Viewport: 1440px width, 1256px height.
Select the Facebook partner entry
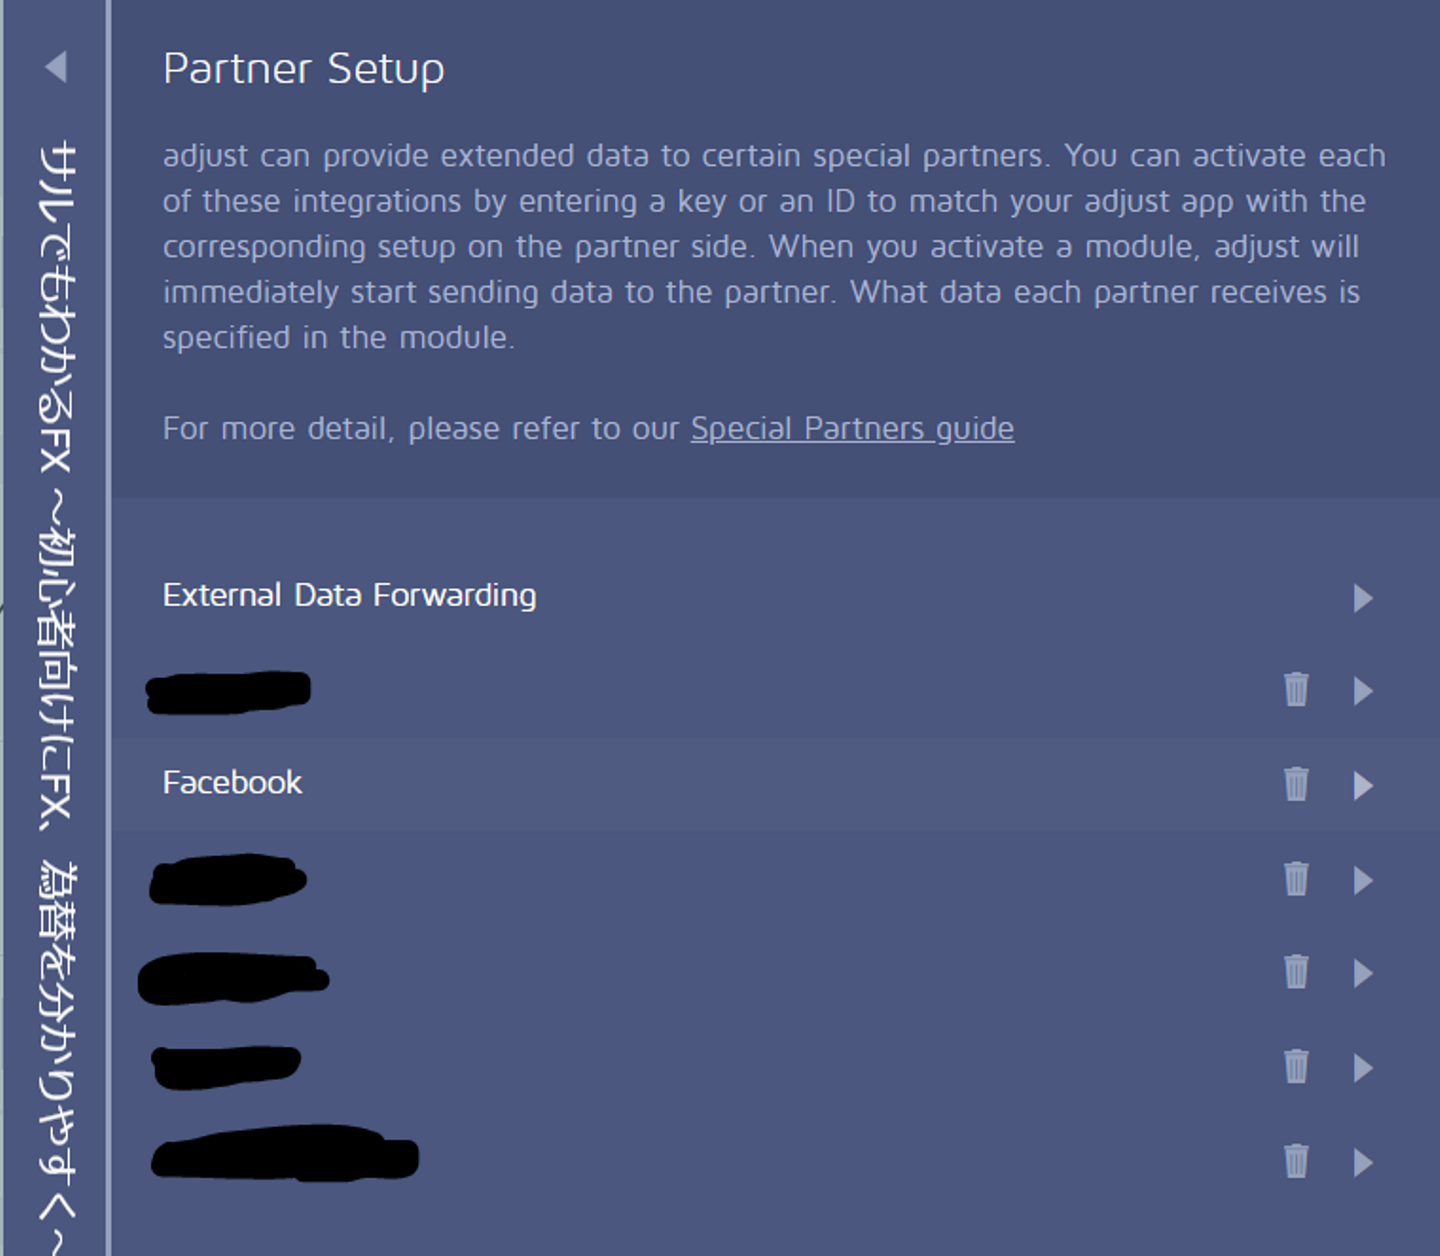click(x=232, y=782)
